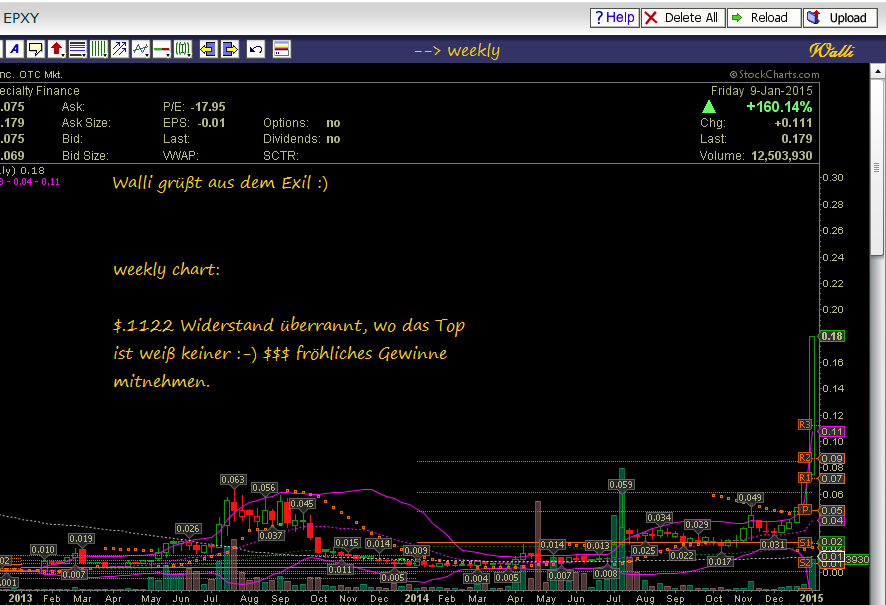Select the 'weekly chart:' annotation text
This screenshot has width=886, height=605.
[x=167, y=269]
